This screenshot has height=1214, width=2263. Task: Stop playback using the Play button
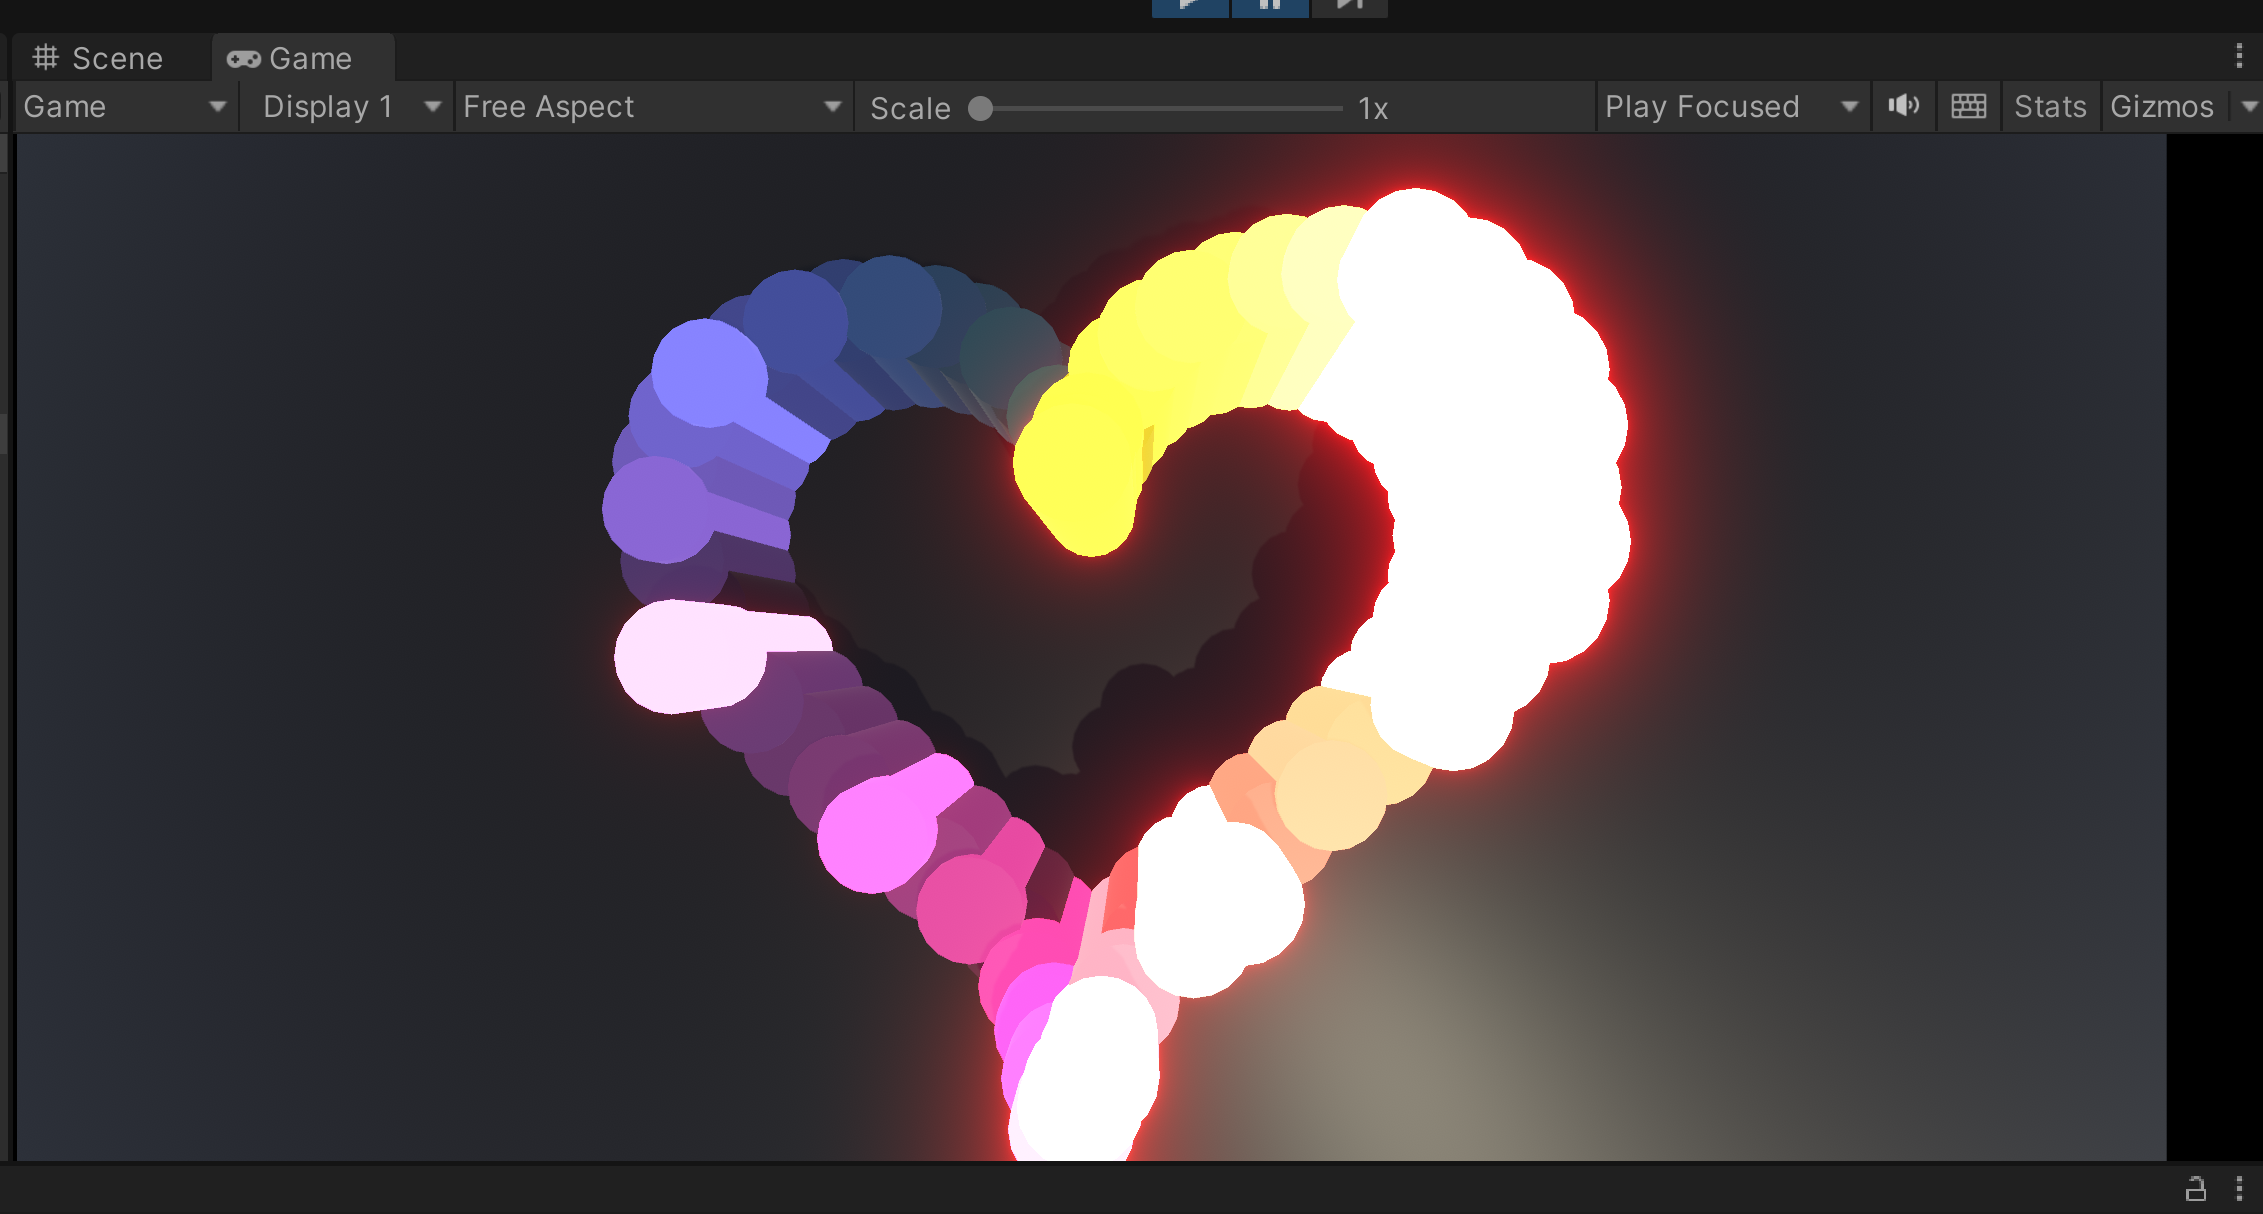pyautogui.click(x=1189, y=5)
